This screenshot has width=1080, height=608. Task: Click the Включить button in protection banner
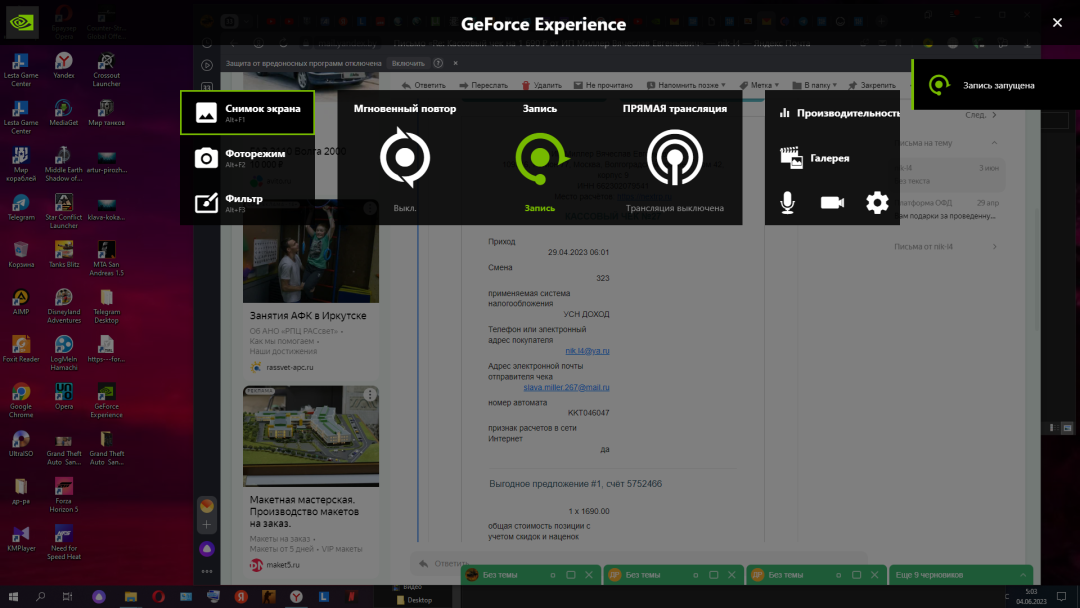(x=408, y=63)
